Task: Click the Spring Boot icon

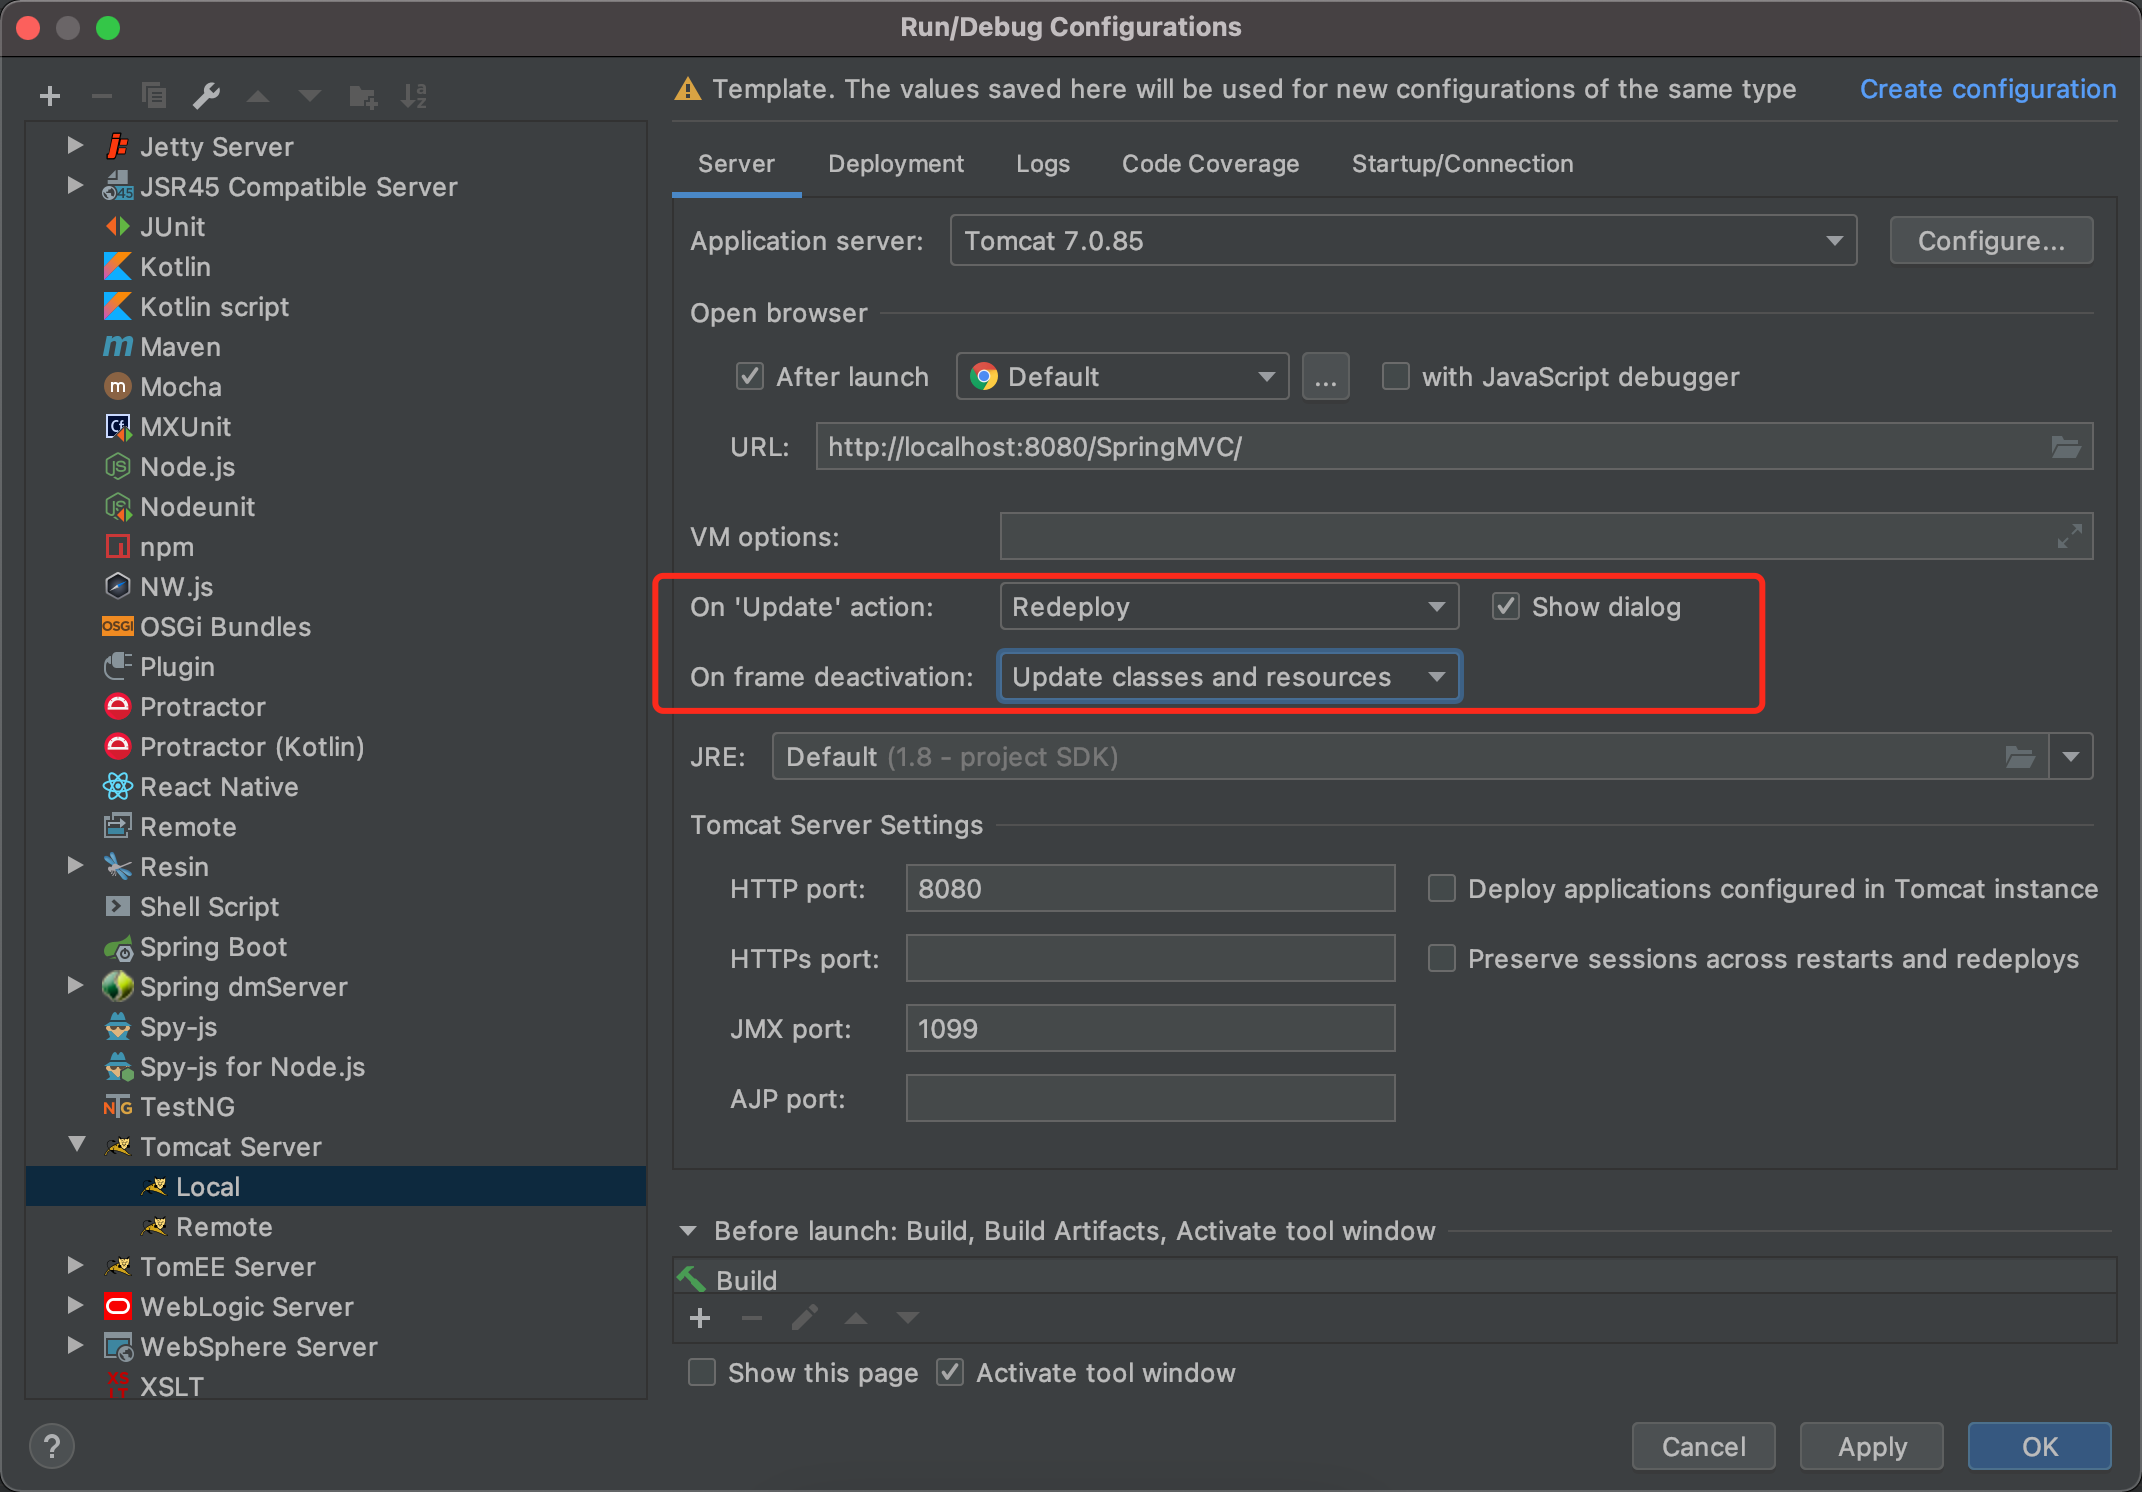Action: tap(117, 947)
